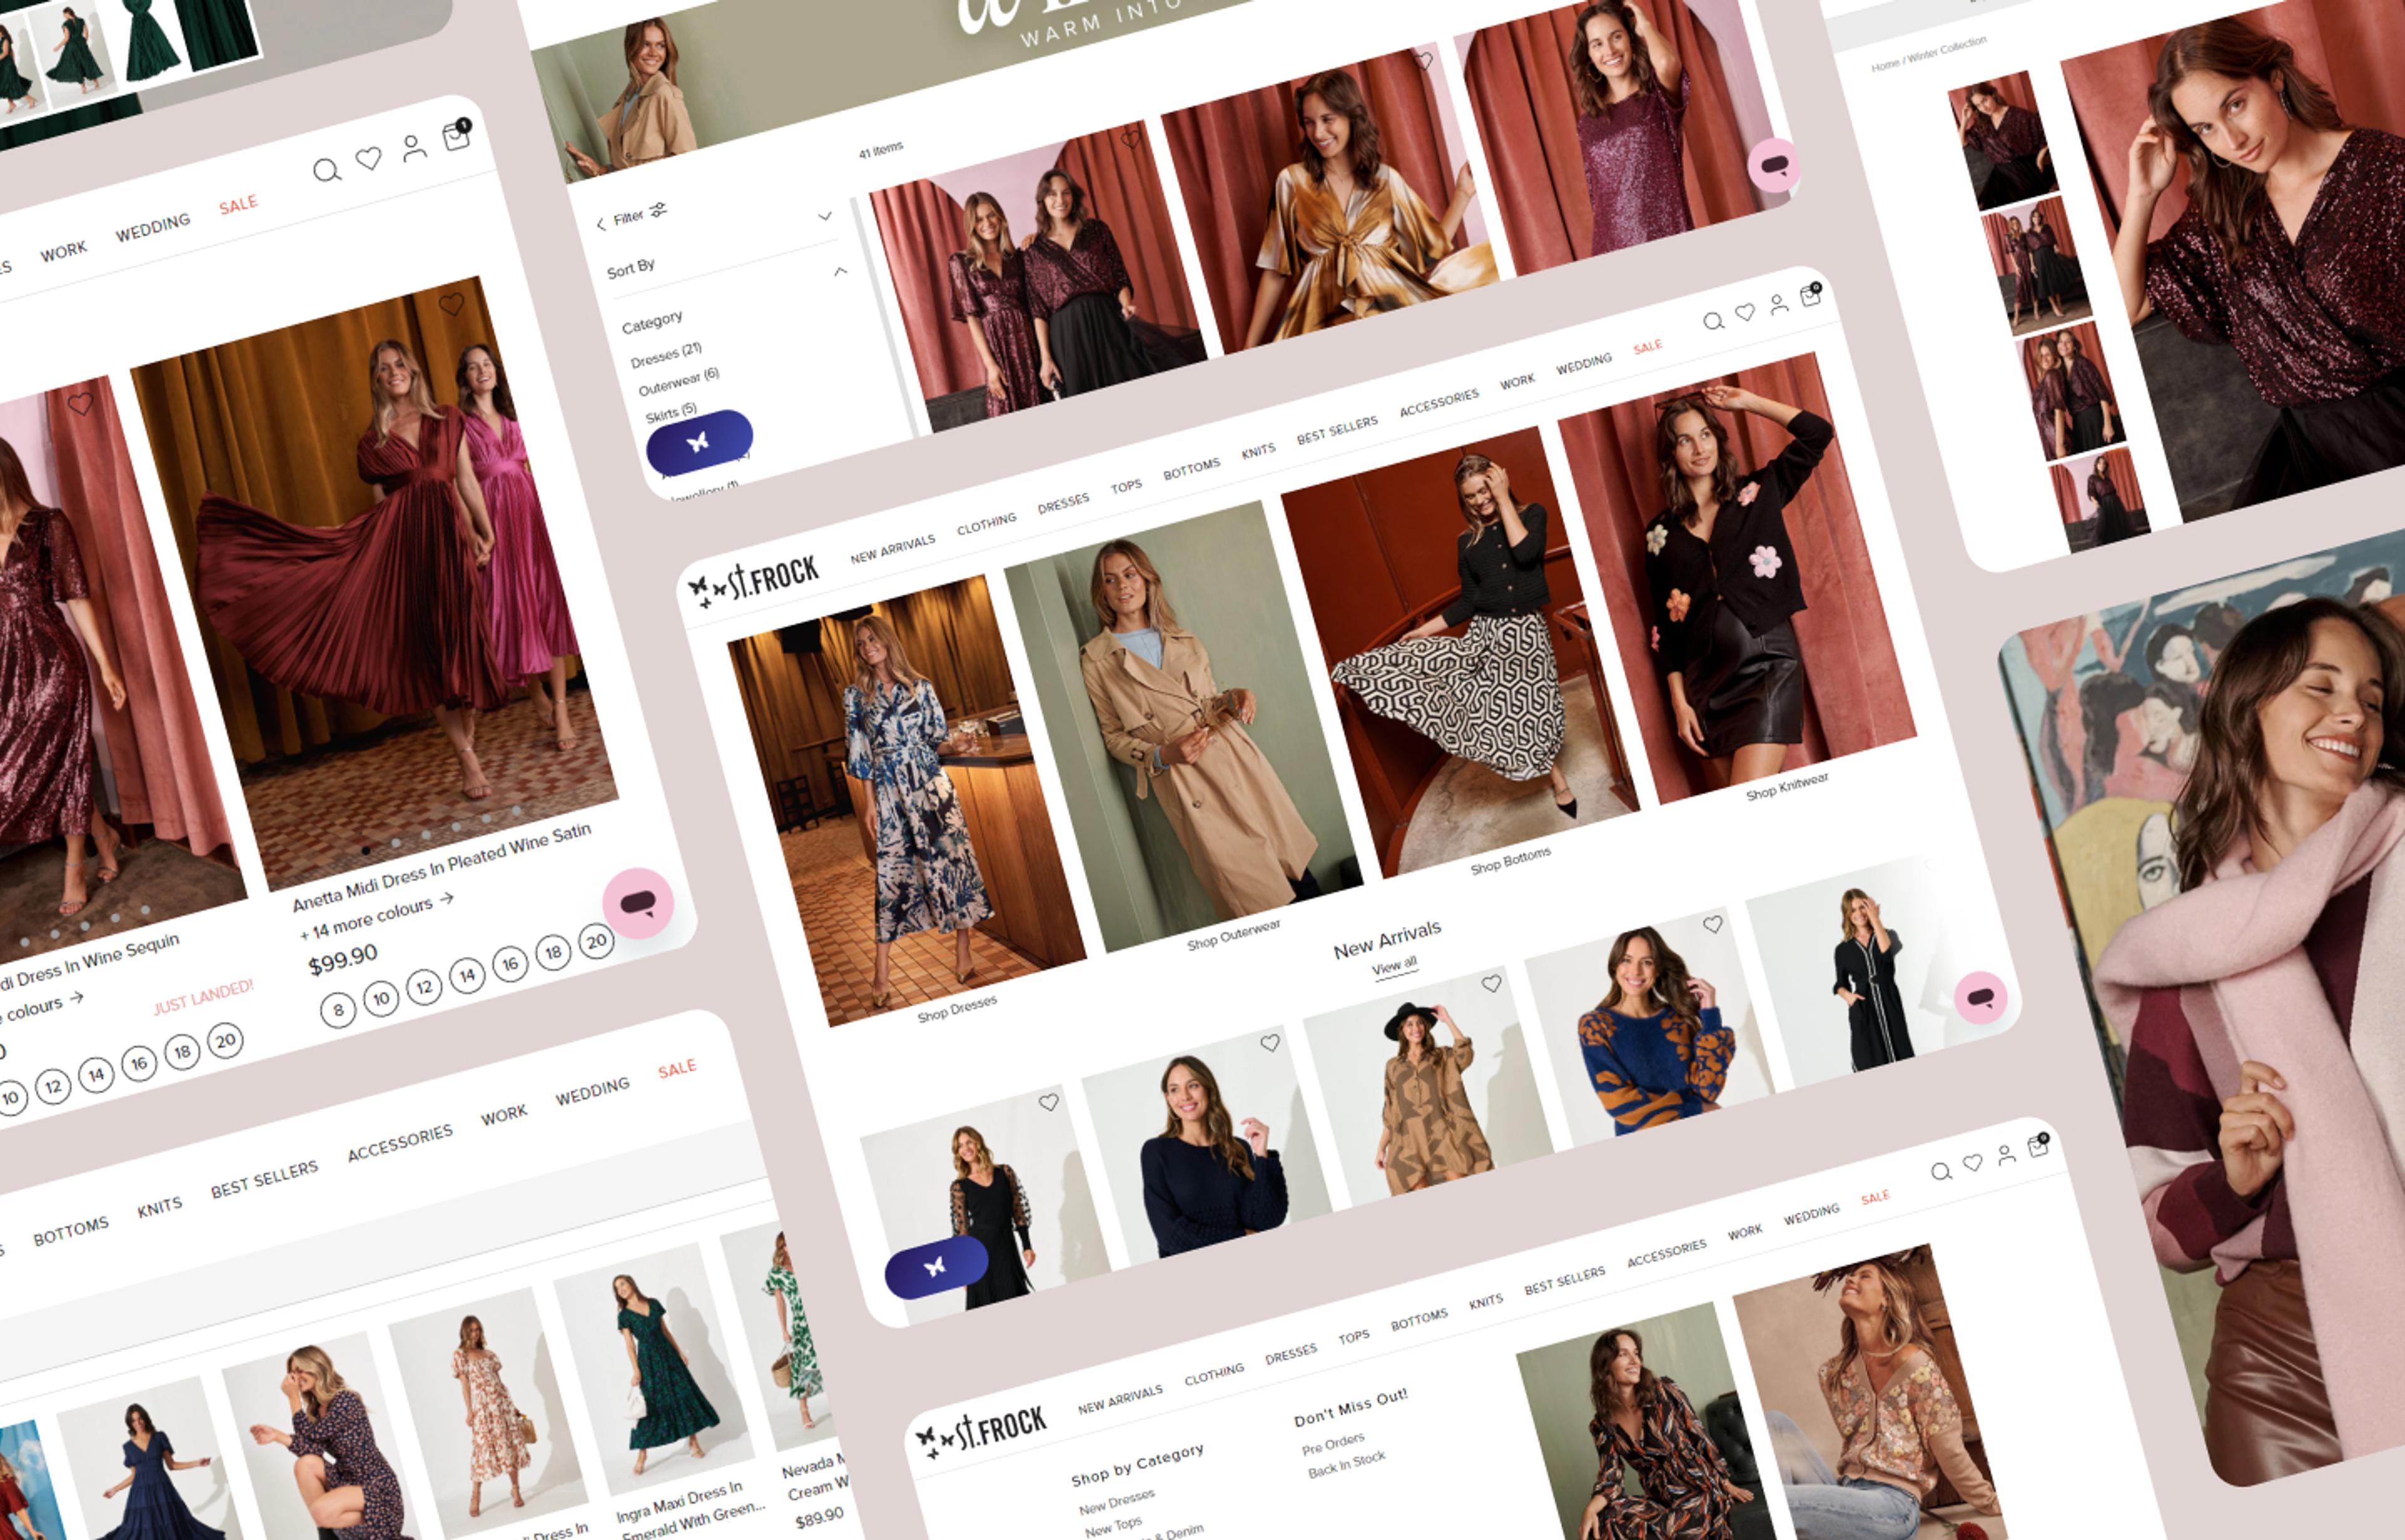Open pink chat bubble beside size 20 circle
Image resolution: width=2405 pixels, height=1540 pixels.
click(638, 904)
